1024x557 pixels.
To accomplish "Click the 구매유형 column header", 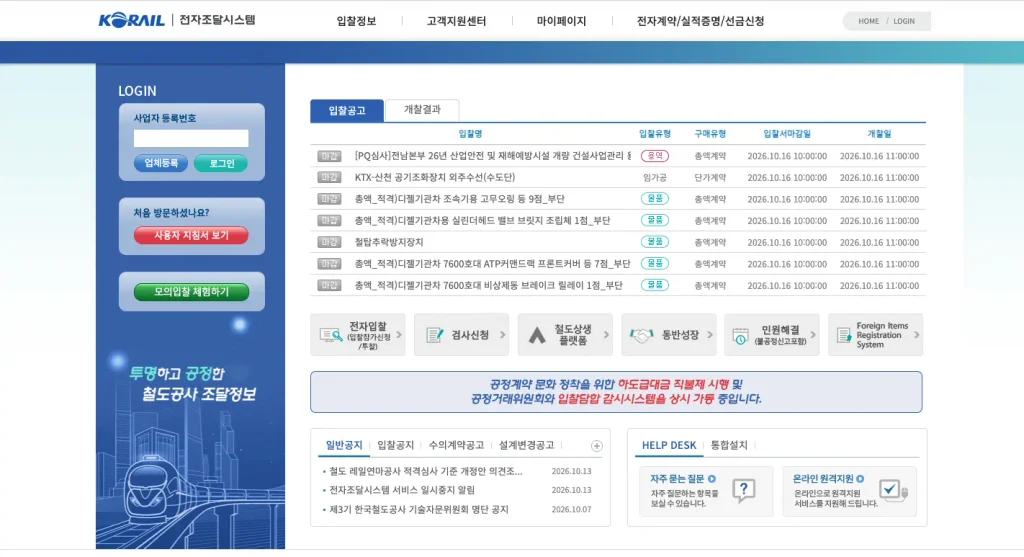I will (x=710, y=134).
